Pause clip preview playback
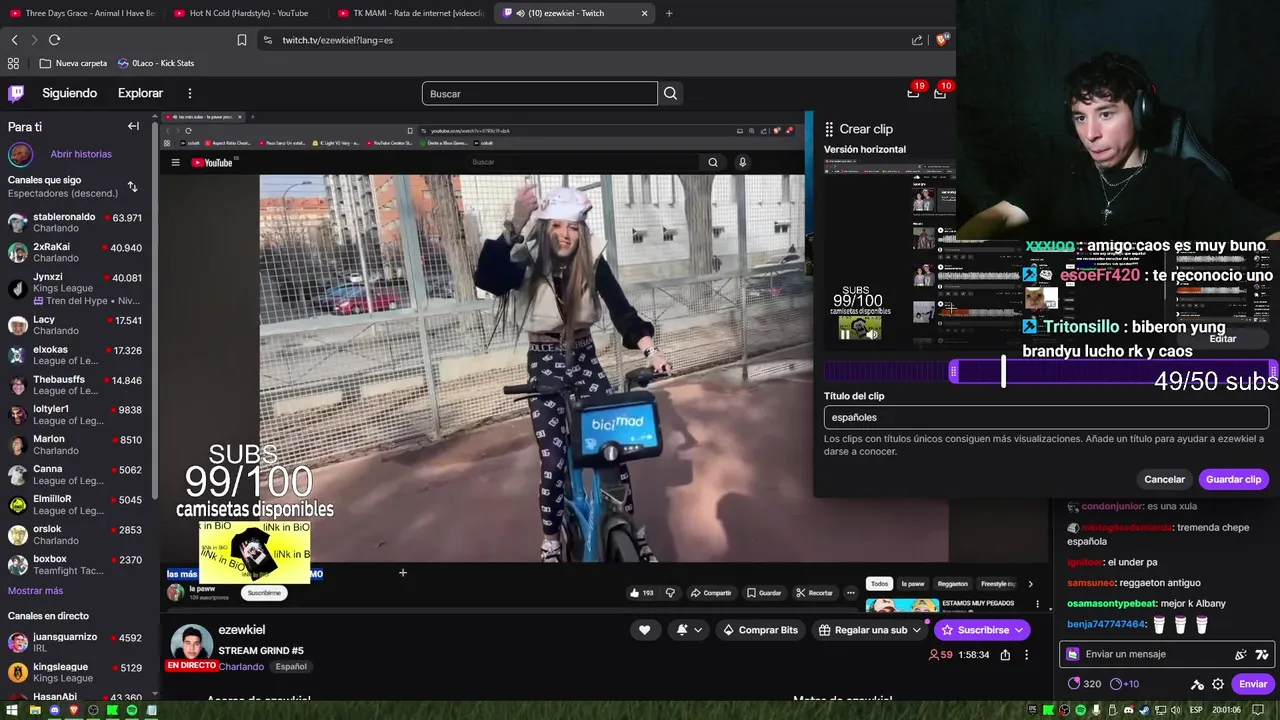Screen dimensions: 1280x720 (x=845, y=334)
